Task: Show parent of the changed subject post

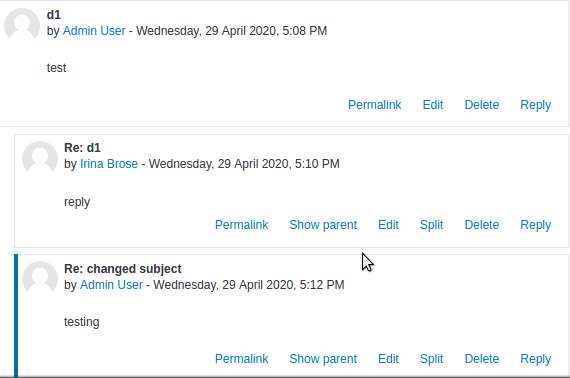Action: (x=323, y=359)
